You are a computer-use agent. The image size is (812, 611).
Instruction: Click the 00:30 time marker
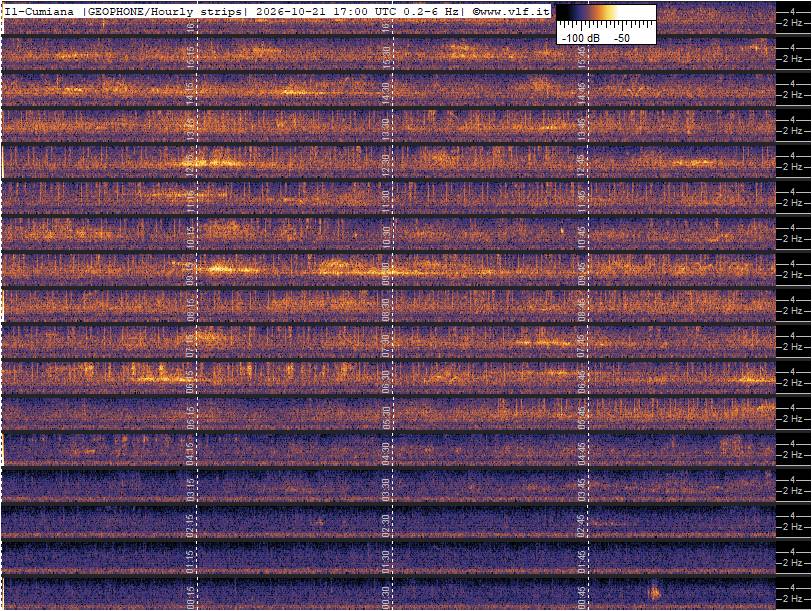pos(386,598)
